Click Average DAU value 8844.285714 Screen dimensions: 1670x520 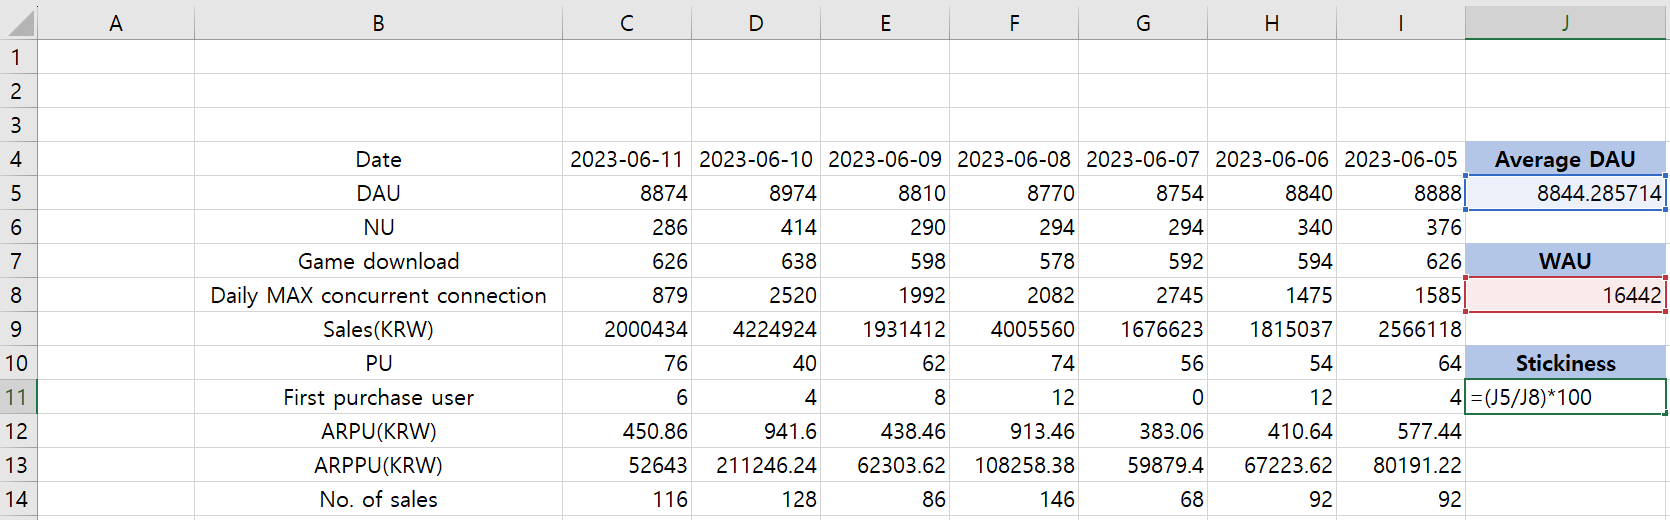[x=1566, y=193]
